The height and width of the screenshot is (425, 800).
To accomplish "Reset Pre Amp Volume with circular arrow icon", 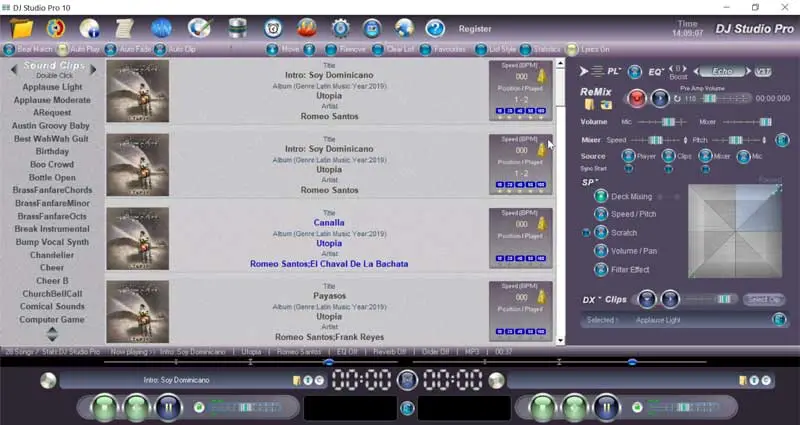I will pyautogui.click(x=677, y=98).
